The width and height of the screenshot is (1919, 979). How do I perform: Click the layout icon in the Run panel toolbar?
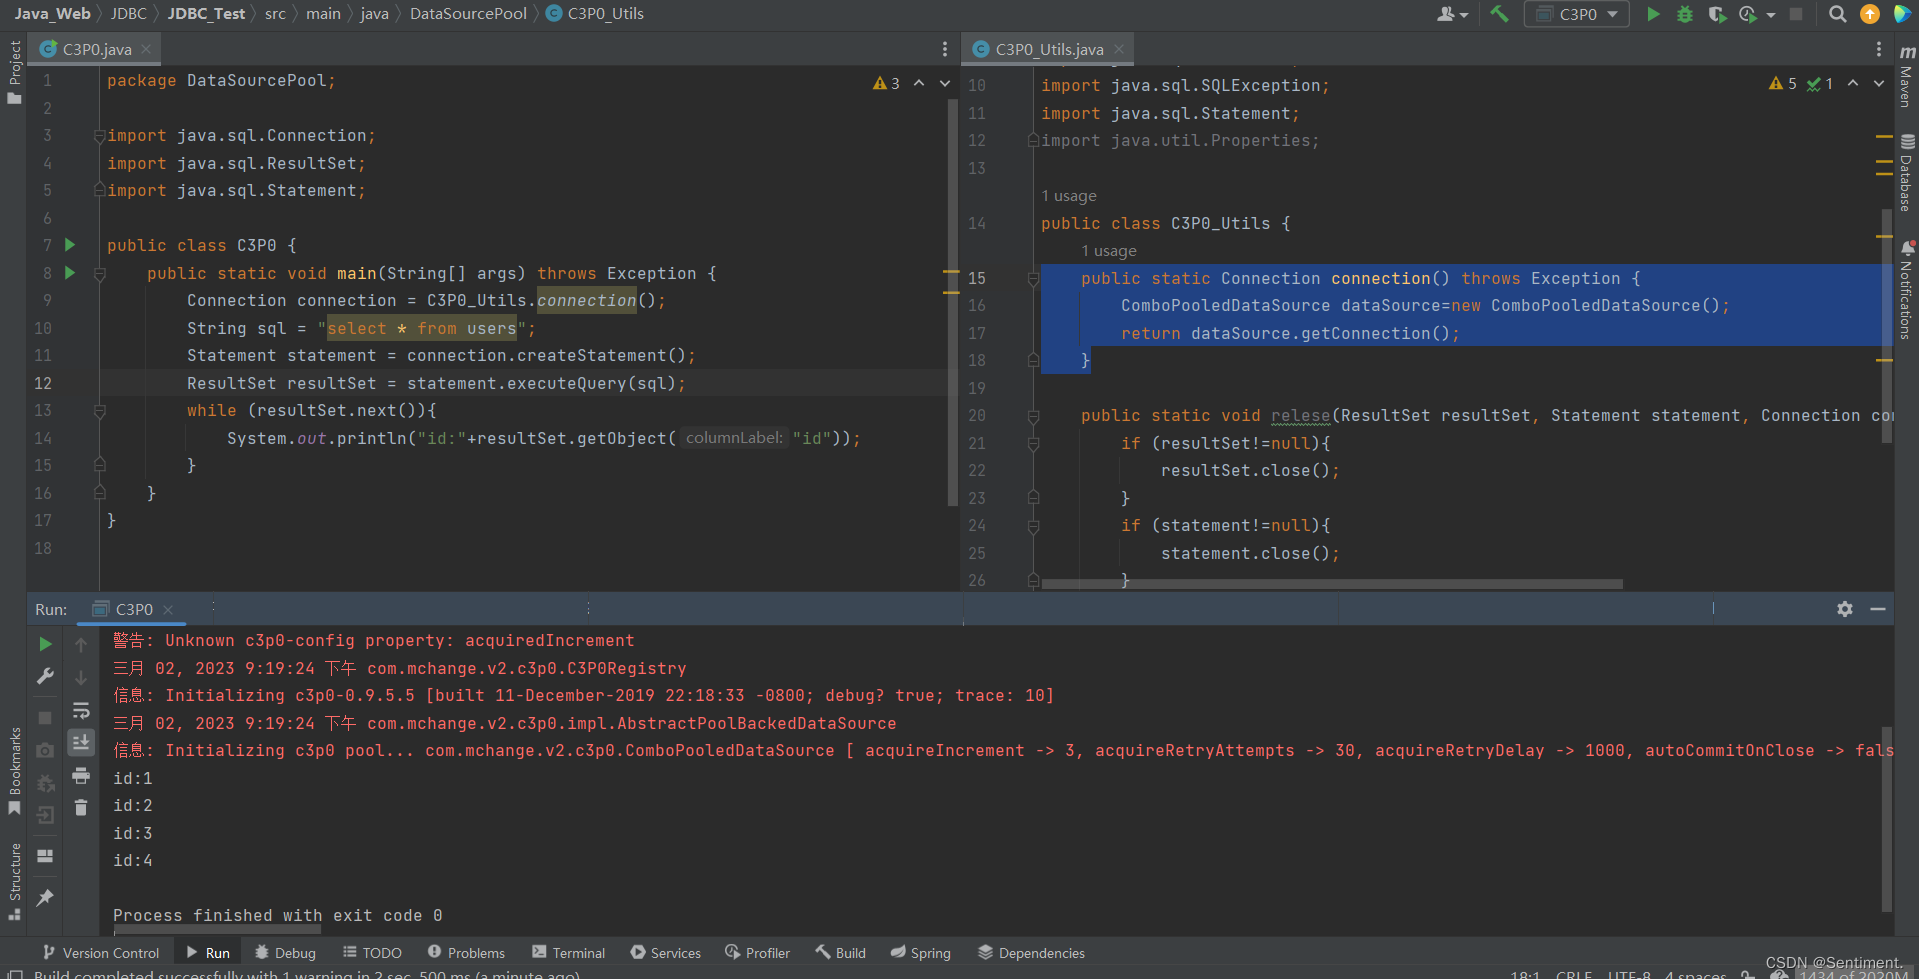click(45, 856)
